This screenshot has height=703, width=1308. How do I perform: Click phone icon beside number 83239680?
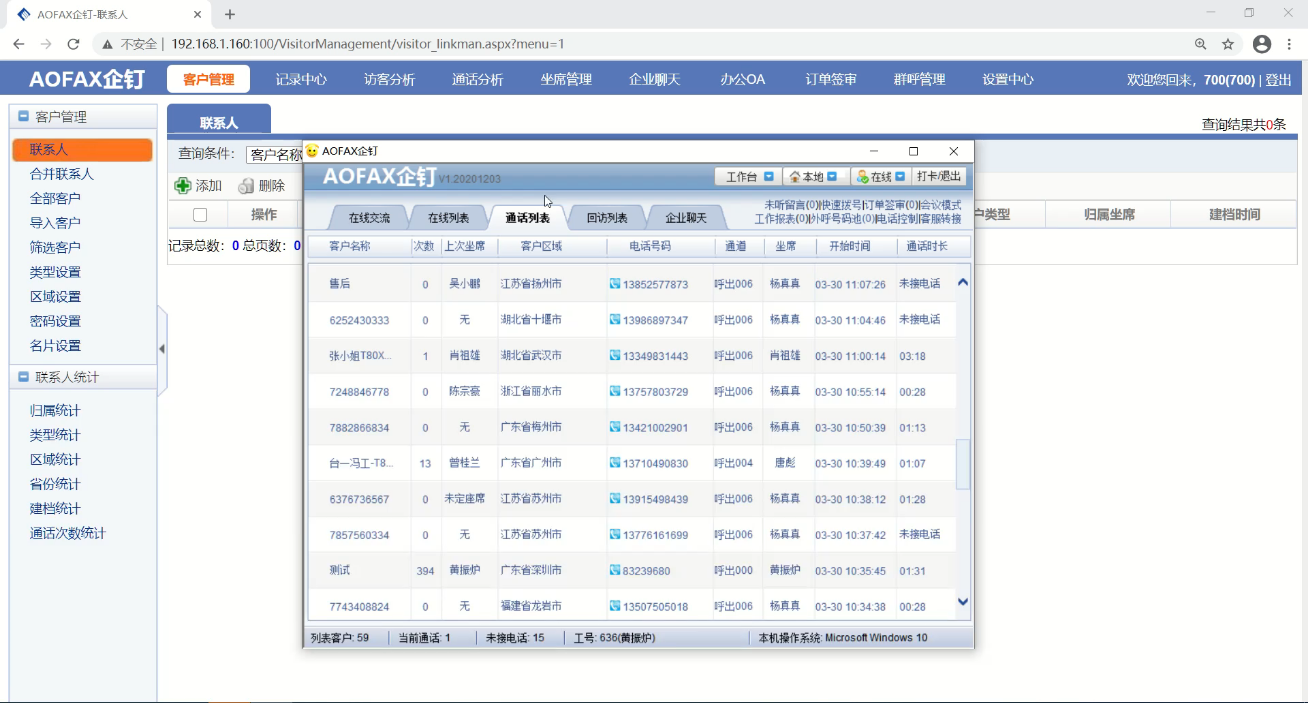pos(615,571)
